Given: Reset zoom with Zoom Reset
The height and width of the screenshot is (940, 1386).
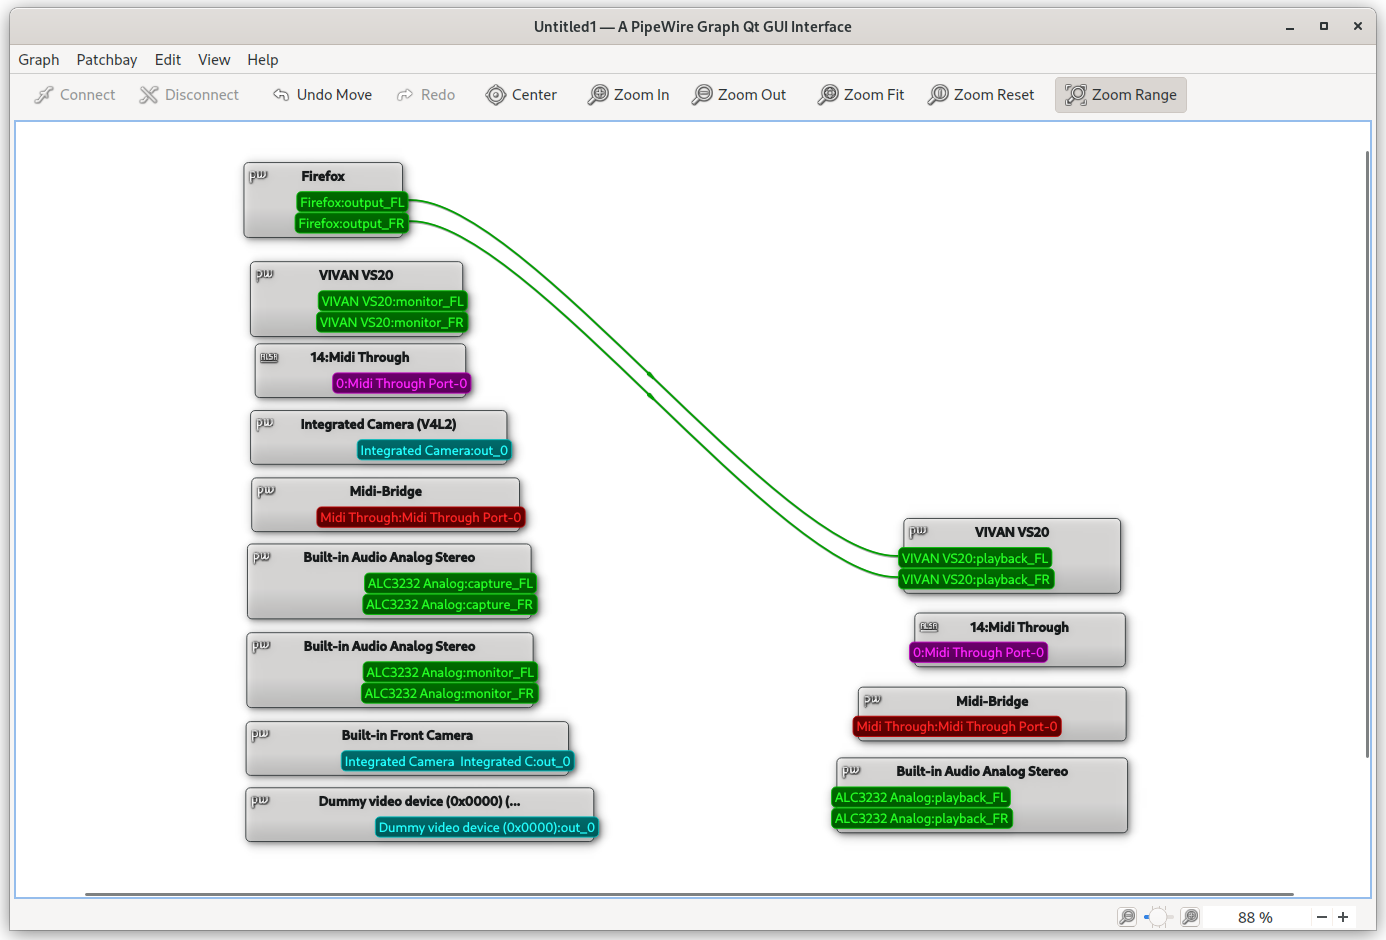Looking at the screenshot, I should click(981, 95).
